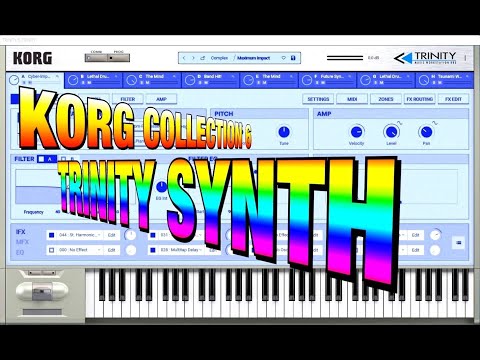The image size is (480, 360).
Task: Toggle effect 000 No Effect checkbox
Action: 51,250
